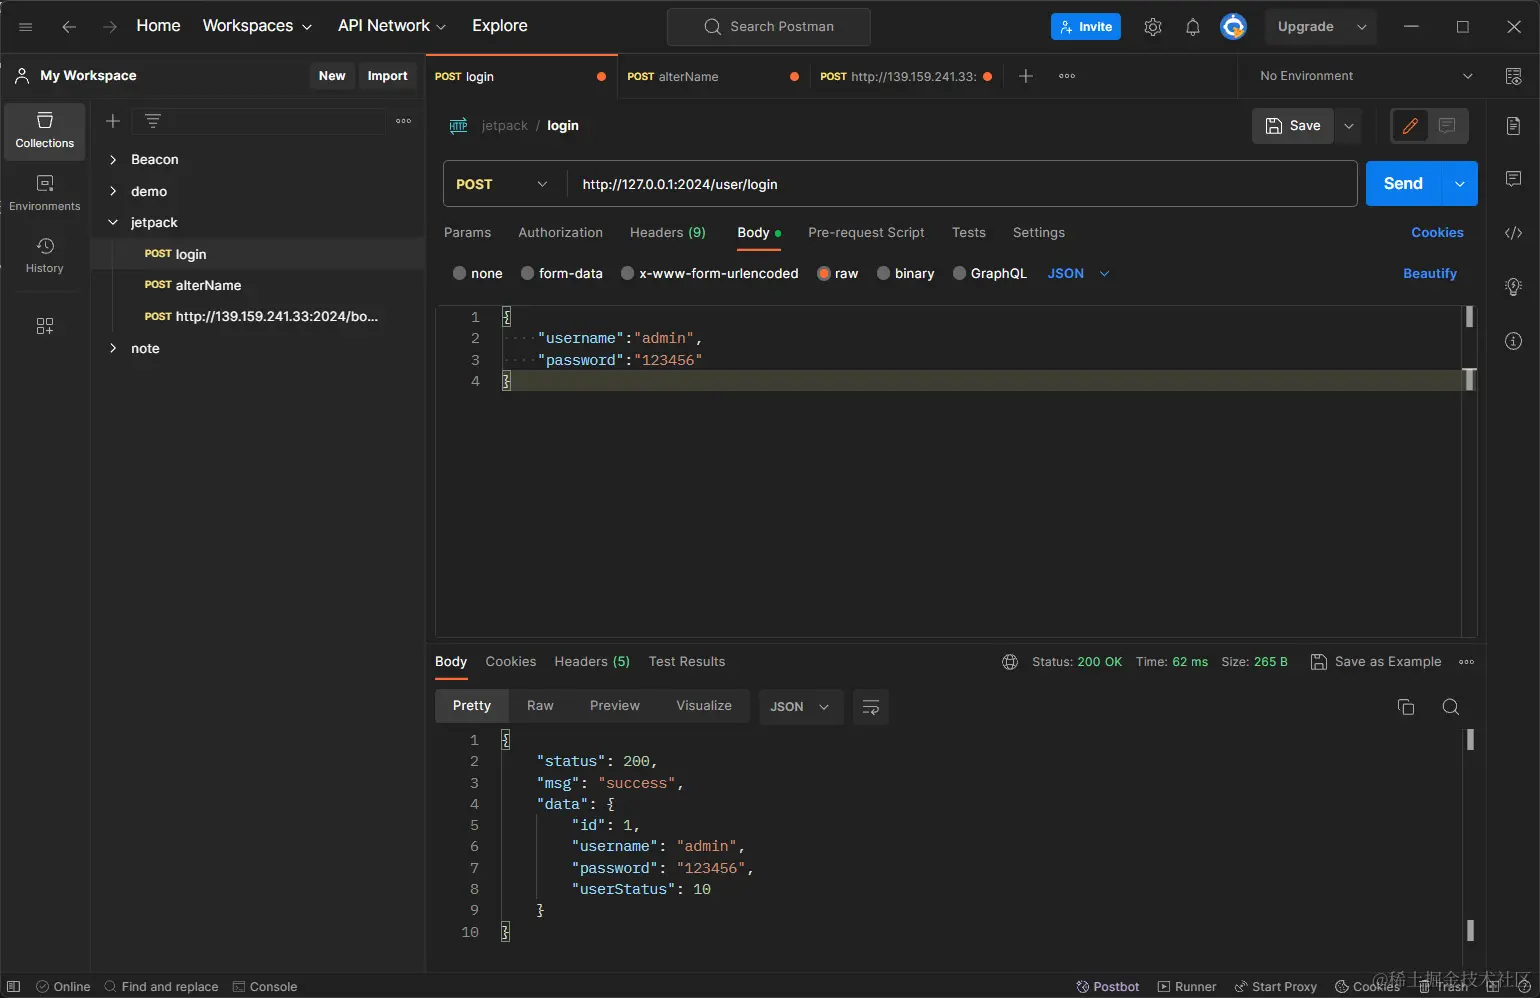
Task: Open the documentation pane icon
Action: 1513,126
